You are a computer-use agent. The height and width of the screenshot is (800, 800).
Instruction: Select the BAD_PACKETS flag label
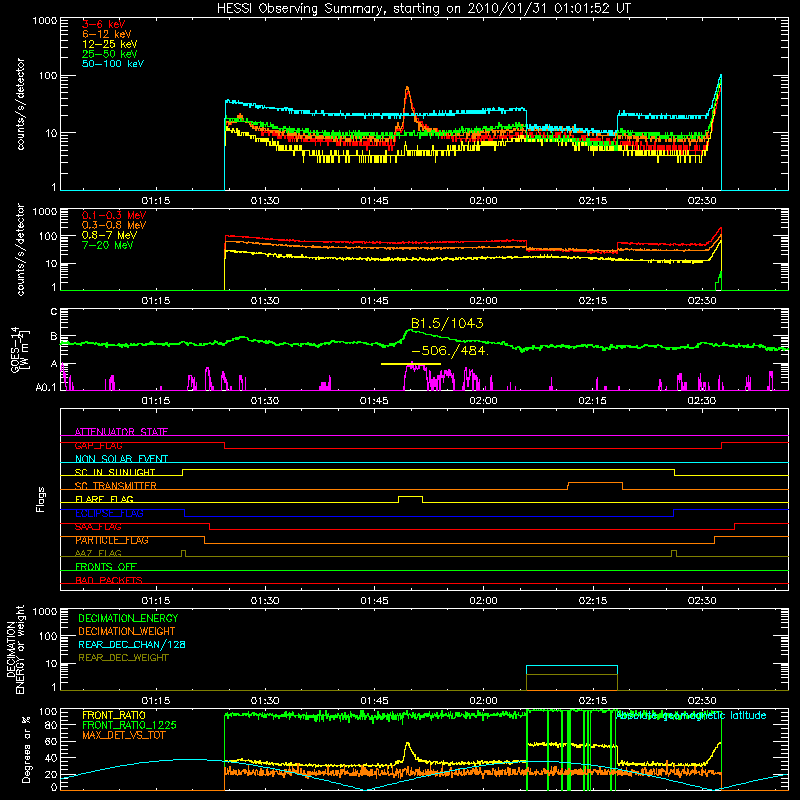click(x=109, y=580)
